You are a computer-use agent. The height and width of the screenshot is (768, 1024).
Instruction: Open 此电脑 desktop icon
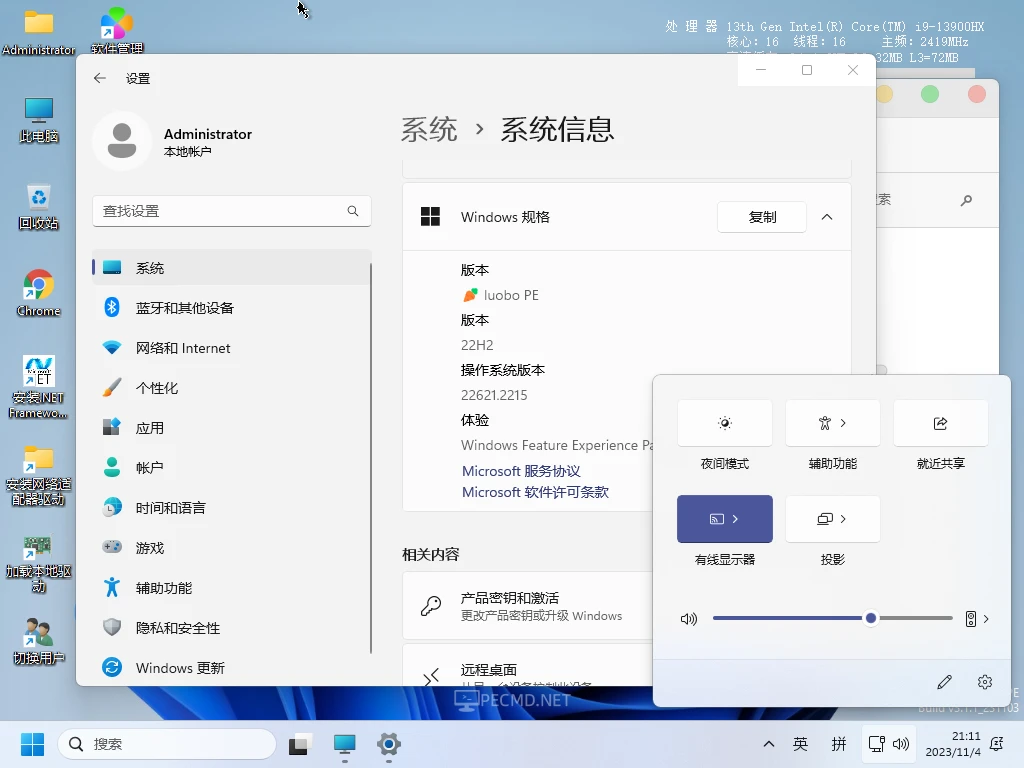[39, 120]
